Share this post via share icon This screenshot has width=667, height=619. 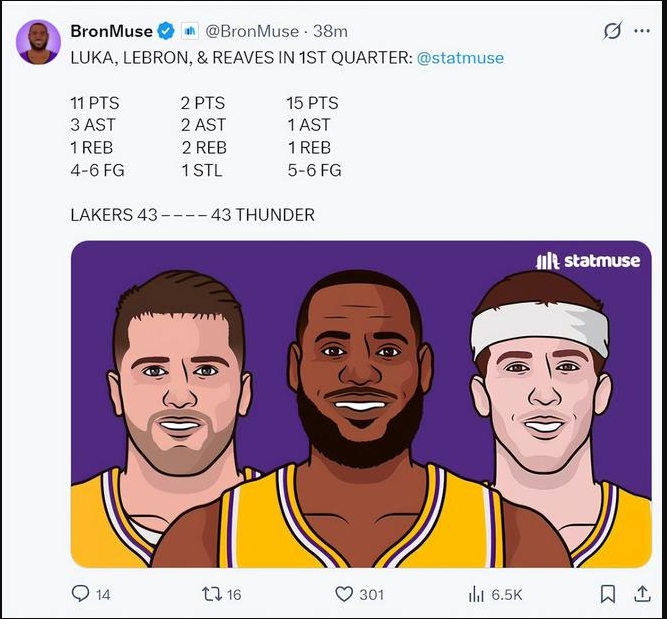pos(642,594)
